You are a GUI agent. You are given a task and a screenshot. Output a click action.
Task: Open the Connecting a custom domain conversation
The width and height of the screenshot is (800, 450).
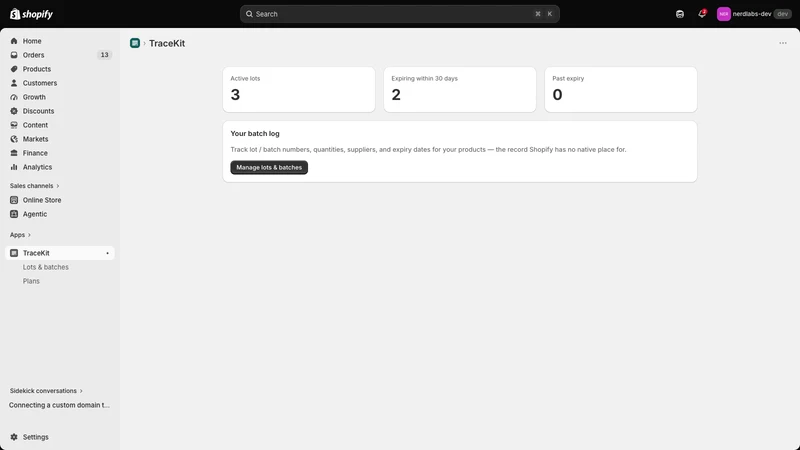(59, 405)
